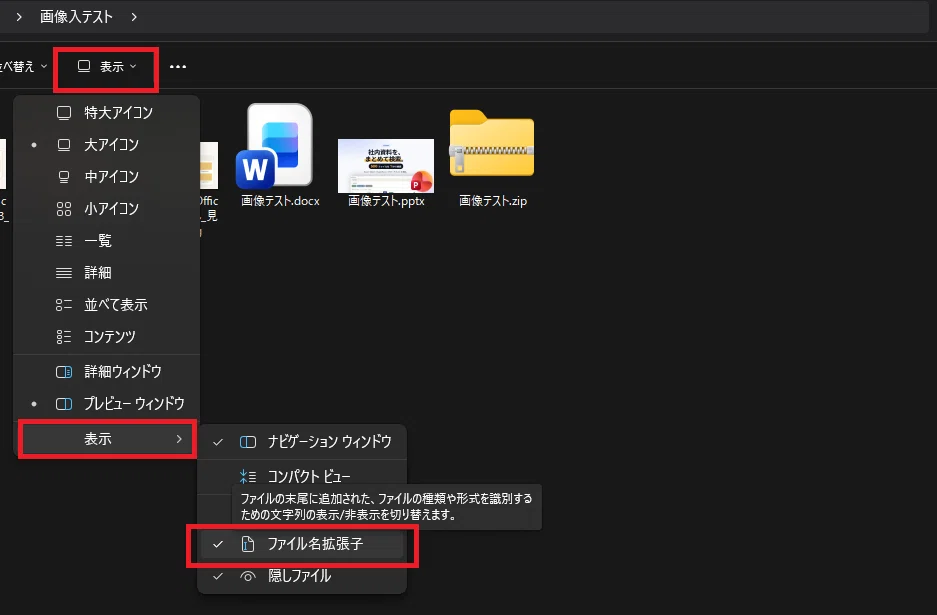Click the content glyph beside コンテンツ
Viewport: 937px width, 615px height.
point(64,336)
